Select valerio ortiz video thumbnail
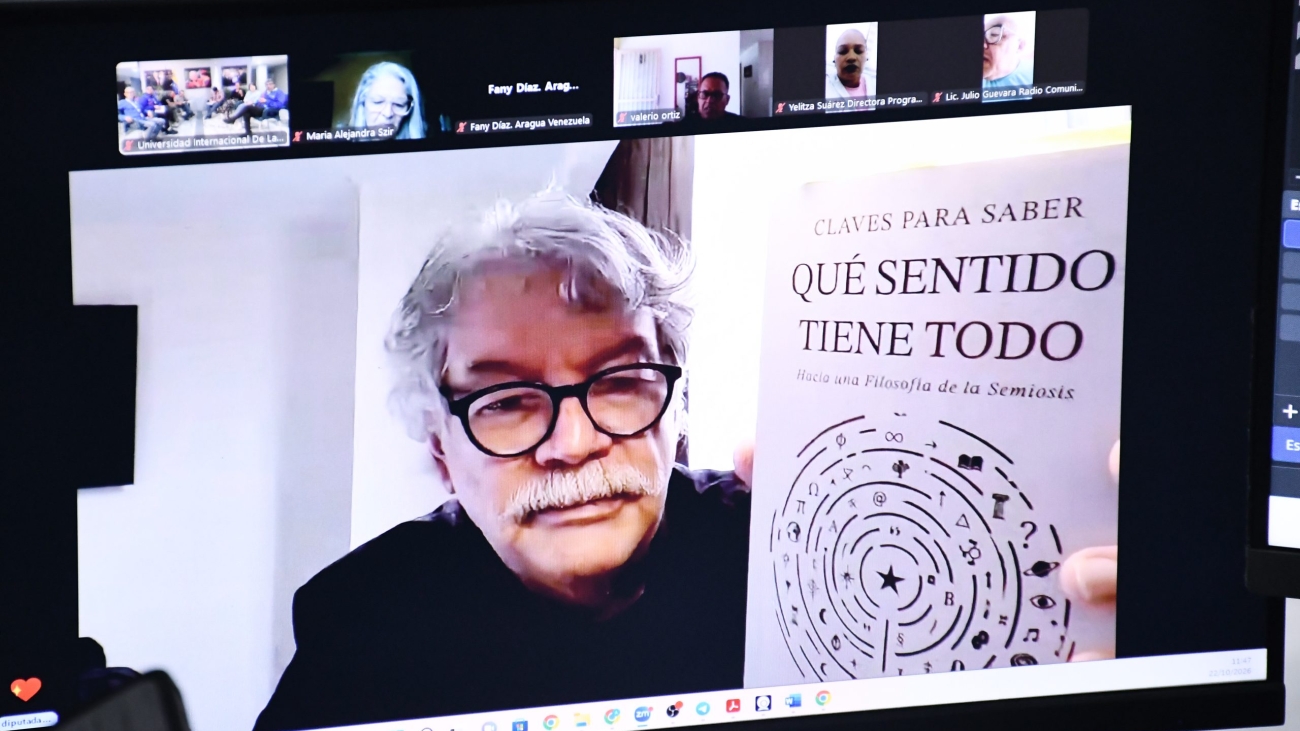The height and width of the screenshot is (731, 1300). click(x=692, y=78)
